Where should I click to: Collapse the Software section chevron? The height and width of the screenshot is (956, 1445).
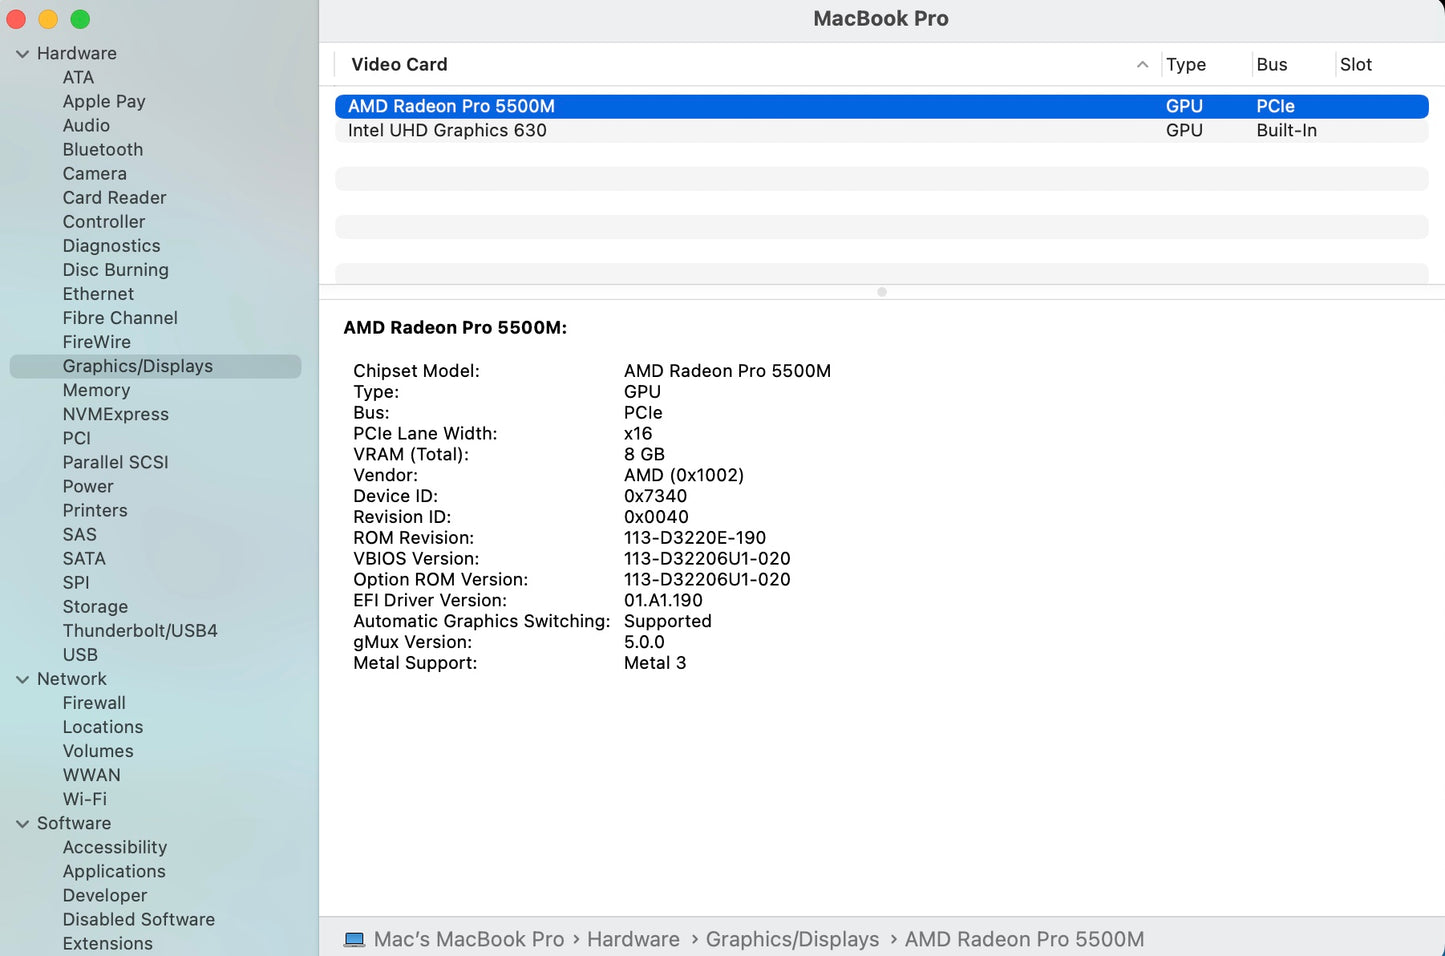coord(22,824)
